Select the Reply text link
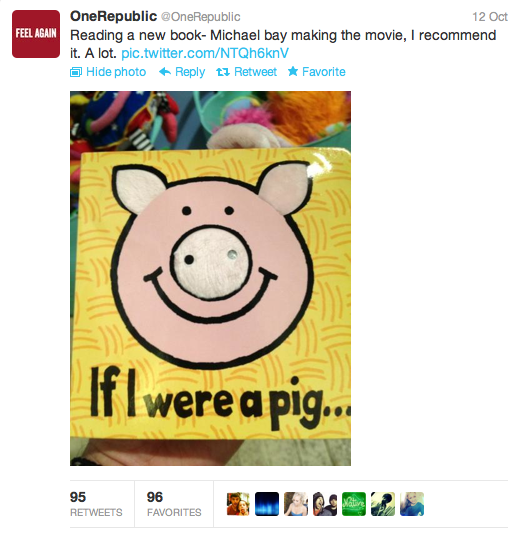This screenshot has height=538, width=513. [190, 72]
